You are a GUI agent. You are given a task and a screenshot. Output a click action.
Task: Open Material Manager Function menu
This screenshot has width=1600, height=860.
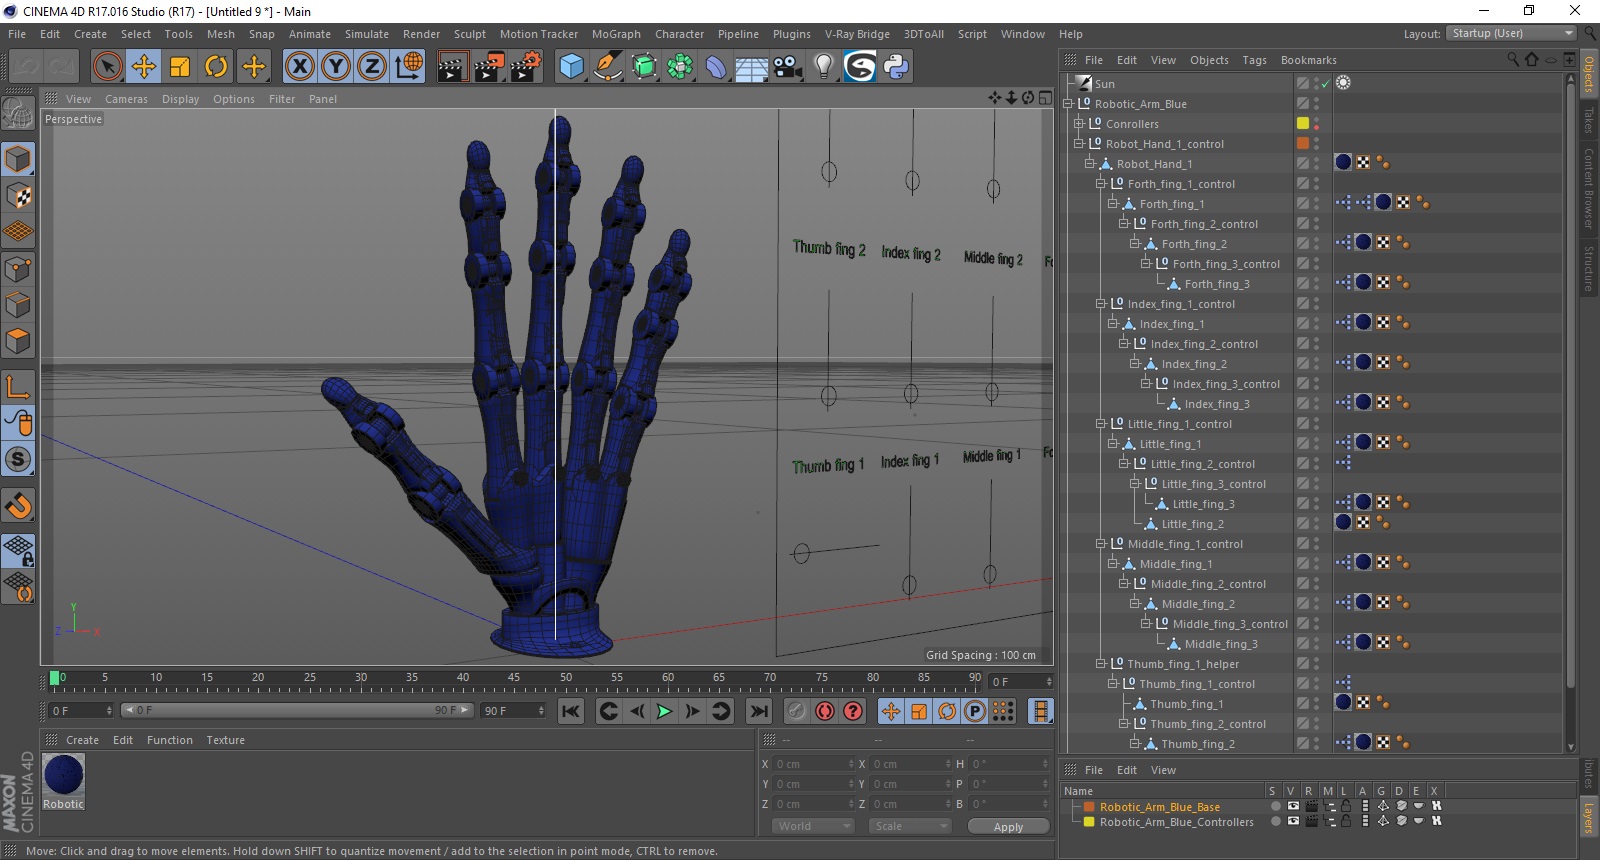(170, 740)
